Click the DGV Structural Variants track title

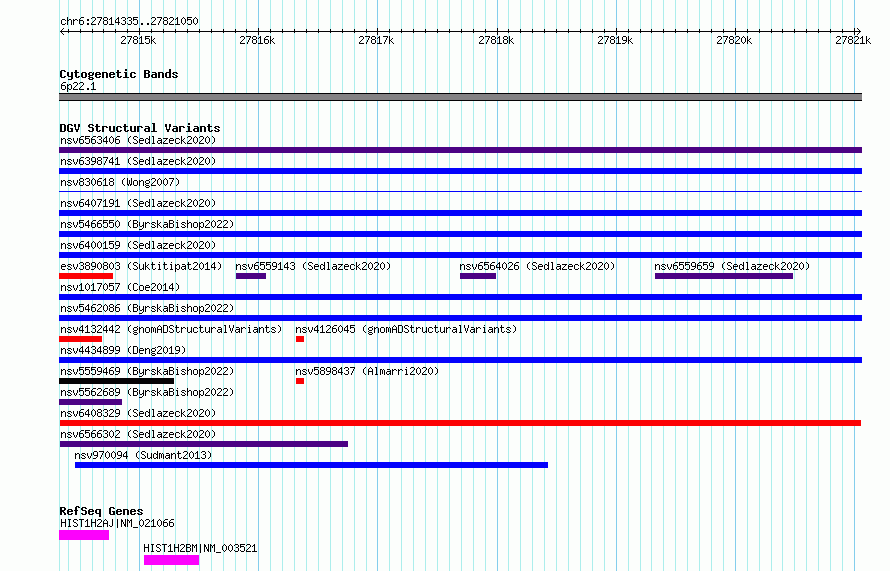click(x=140, y=128)
